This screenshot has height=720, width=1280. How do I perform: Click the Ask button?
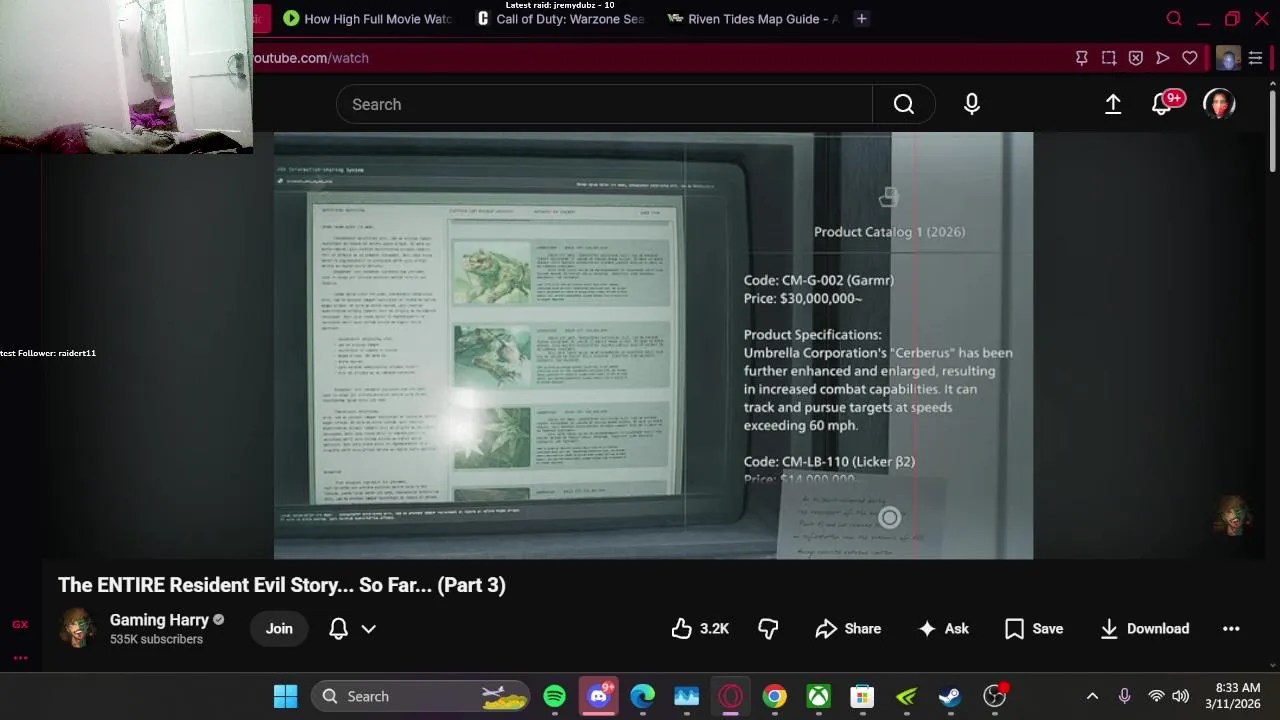pos(943,628)
